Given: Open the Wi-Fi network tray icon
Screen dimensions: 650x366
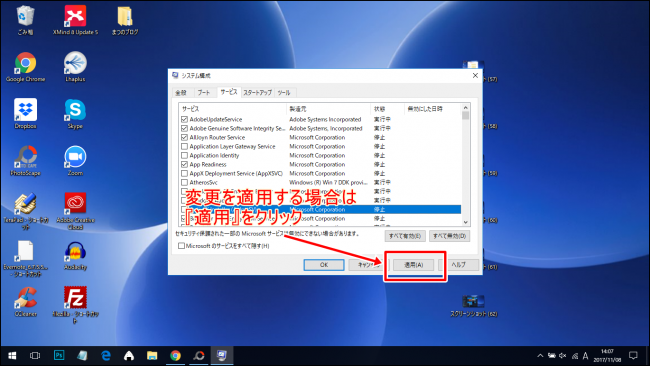Looking at the screenshot, I should click(x=575, y=356).
